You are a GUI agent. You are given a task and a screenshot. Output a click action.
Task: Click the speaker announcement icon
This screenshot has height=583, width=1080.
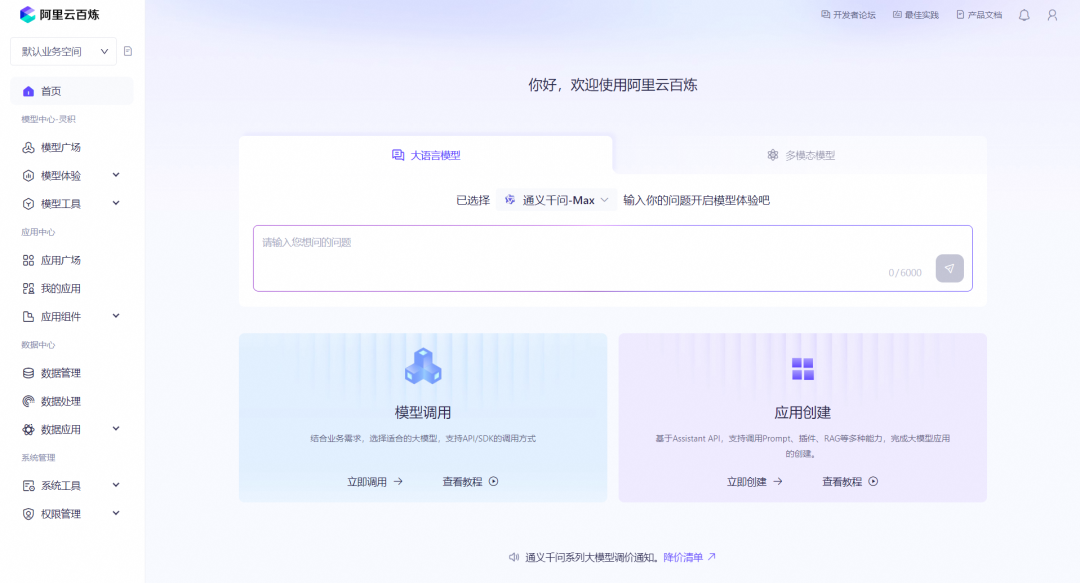514,558
